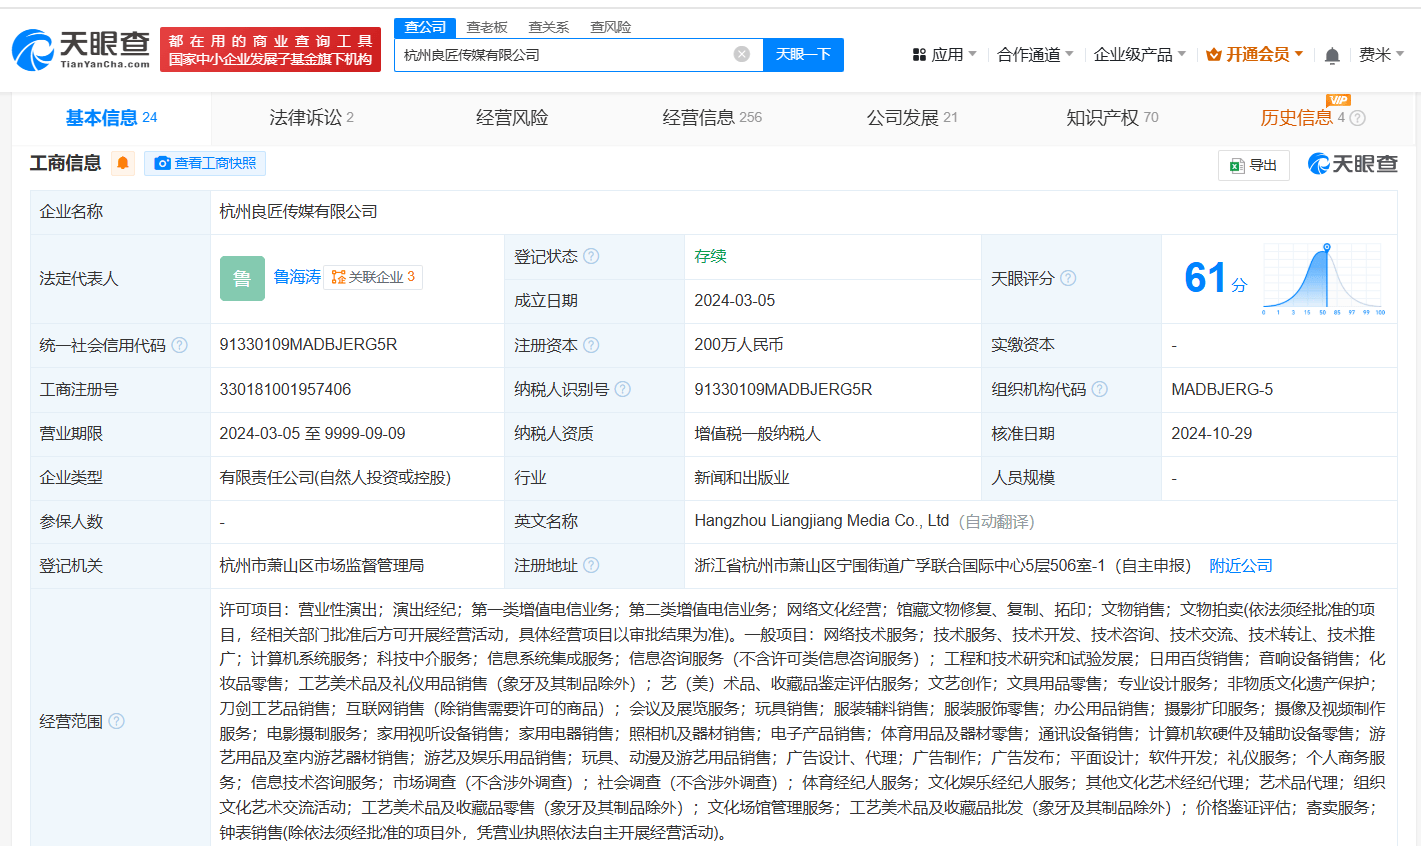Click industry value 新闻和出版业

pos(742,477)
